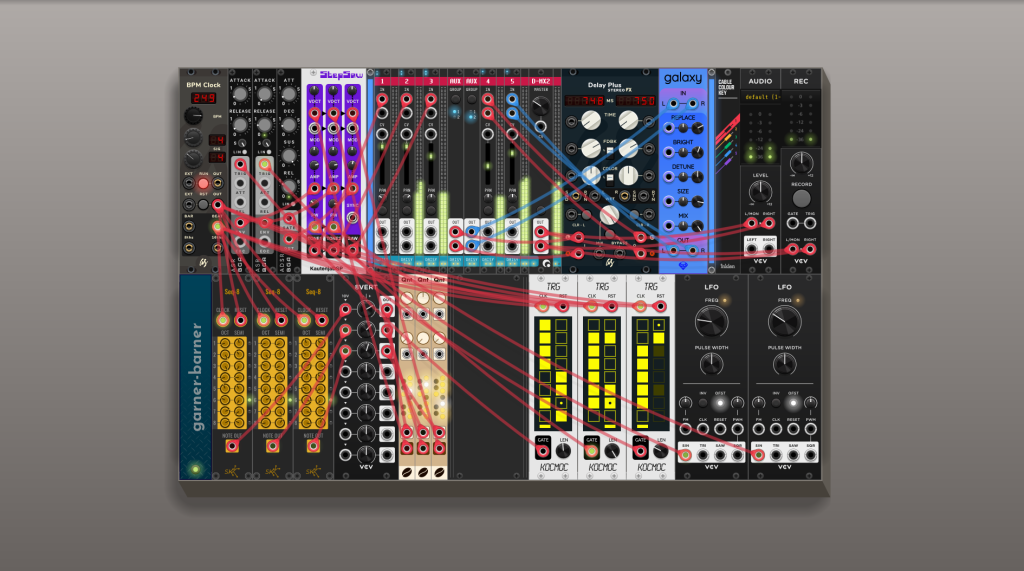The width and height of the screenshot is (1024, 571).
Task: Click NOTE OUT jack on the leftmost Seq-8
Action: point(232,446)
